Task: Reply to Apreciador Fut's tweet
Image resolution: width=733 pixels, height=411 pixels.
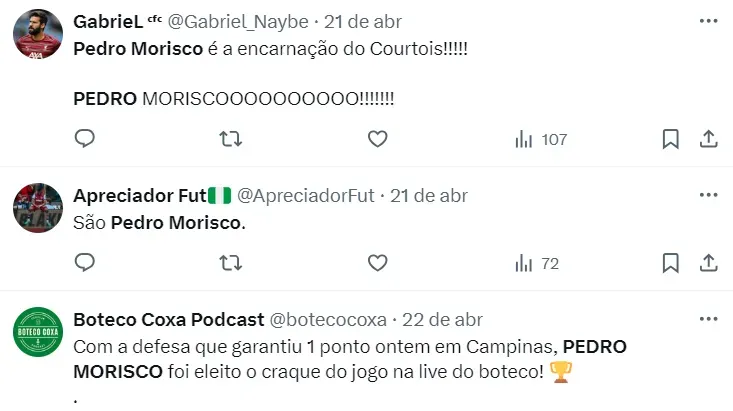Action: 85,263
